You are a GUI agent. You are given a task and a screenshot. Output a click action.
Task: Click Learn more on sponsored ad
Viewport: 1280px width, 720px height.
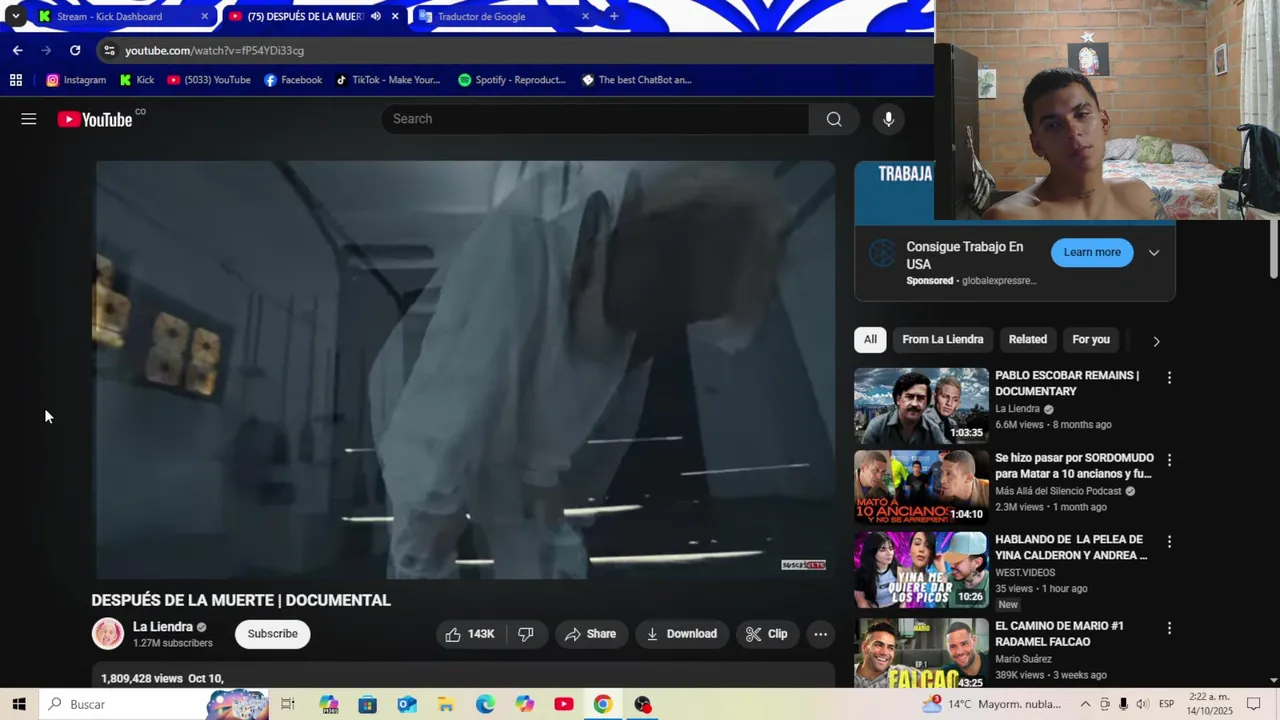click(1092, 252)
